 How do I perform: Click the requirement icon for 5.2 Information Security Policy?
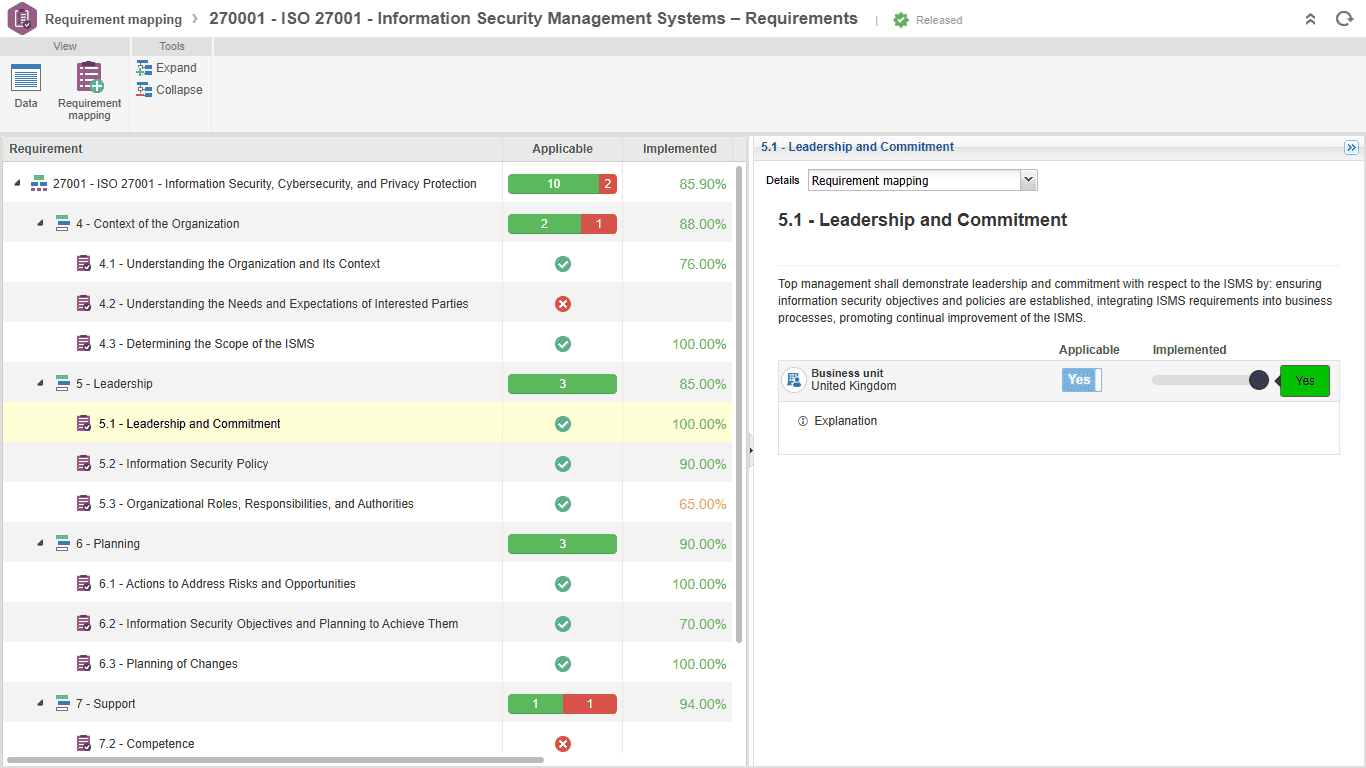point(85,464)
